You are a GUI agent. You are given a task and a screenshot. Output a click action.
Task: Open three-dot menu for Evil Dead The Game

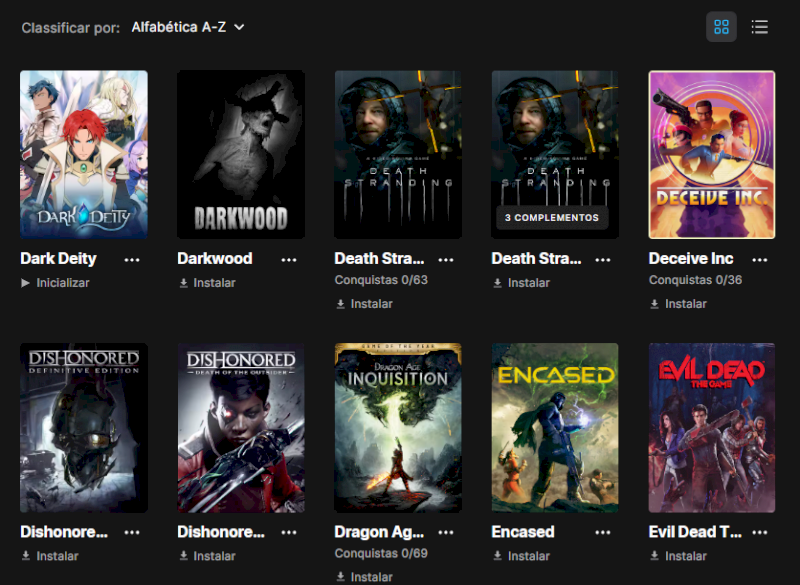pyautogui.click(x=760, y=532)
